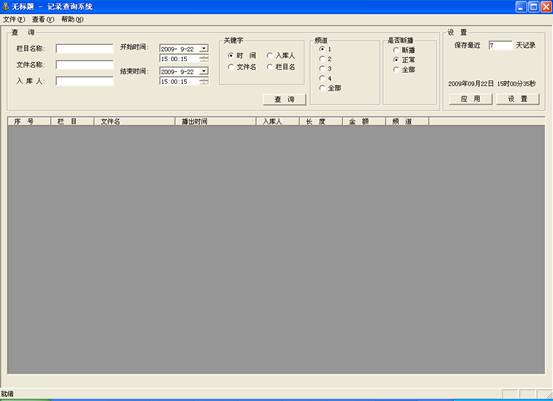553x401 pixels.
Task: Click the 栏目名称 input field
Action: click(85, 48)
